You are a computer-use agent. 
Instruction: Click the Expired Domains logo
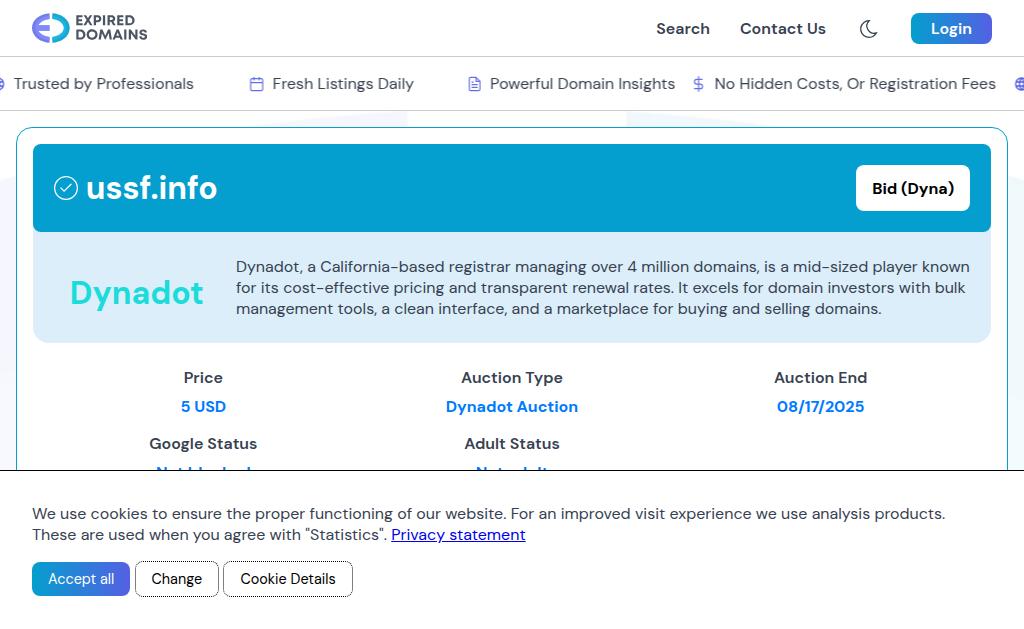89,28
